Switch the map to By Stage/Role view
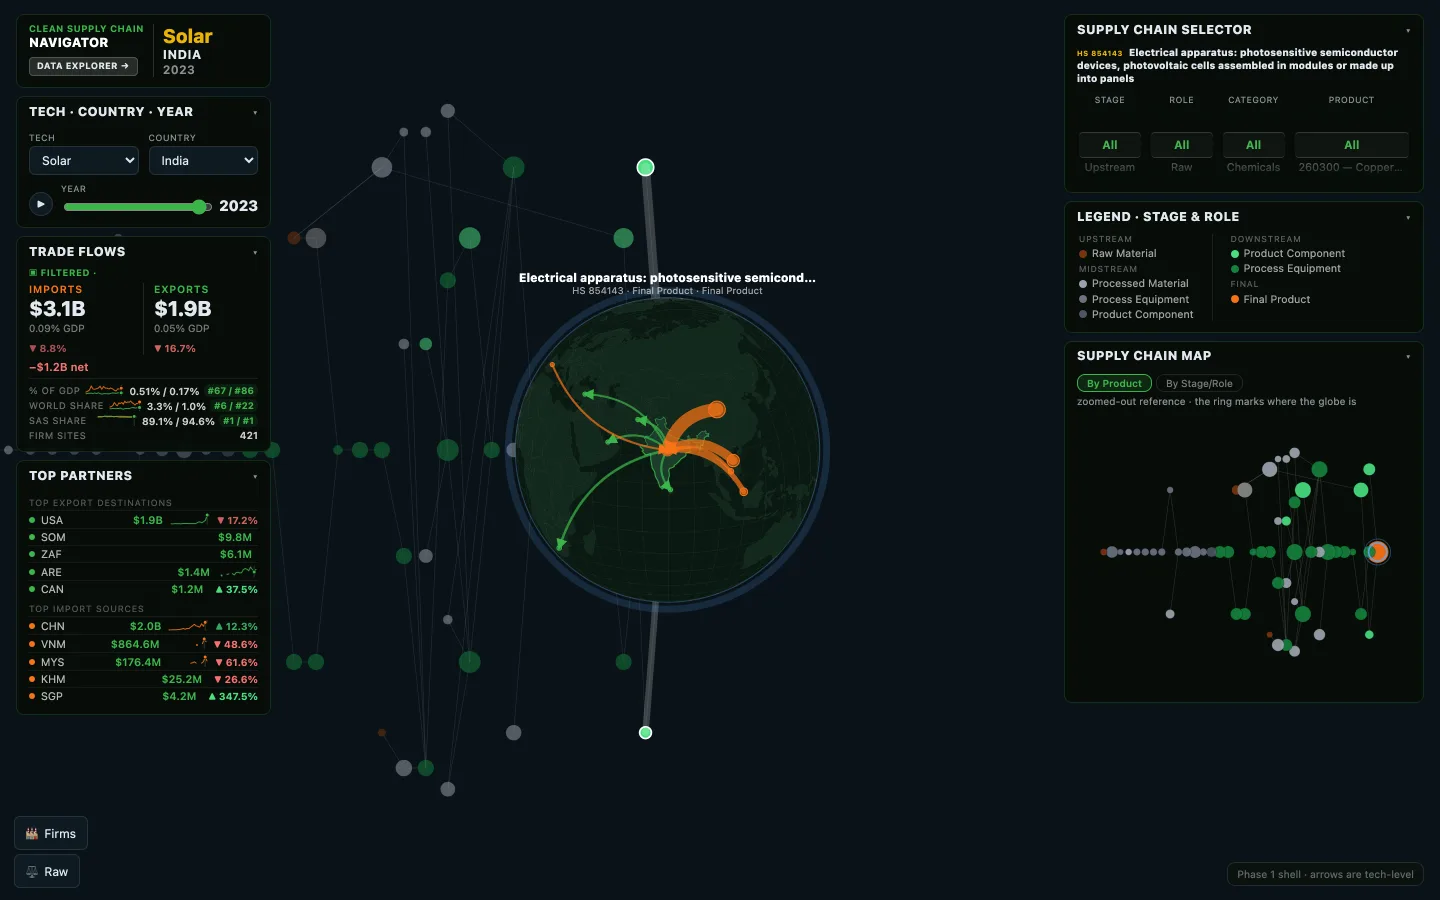 coord(1199,383)
